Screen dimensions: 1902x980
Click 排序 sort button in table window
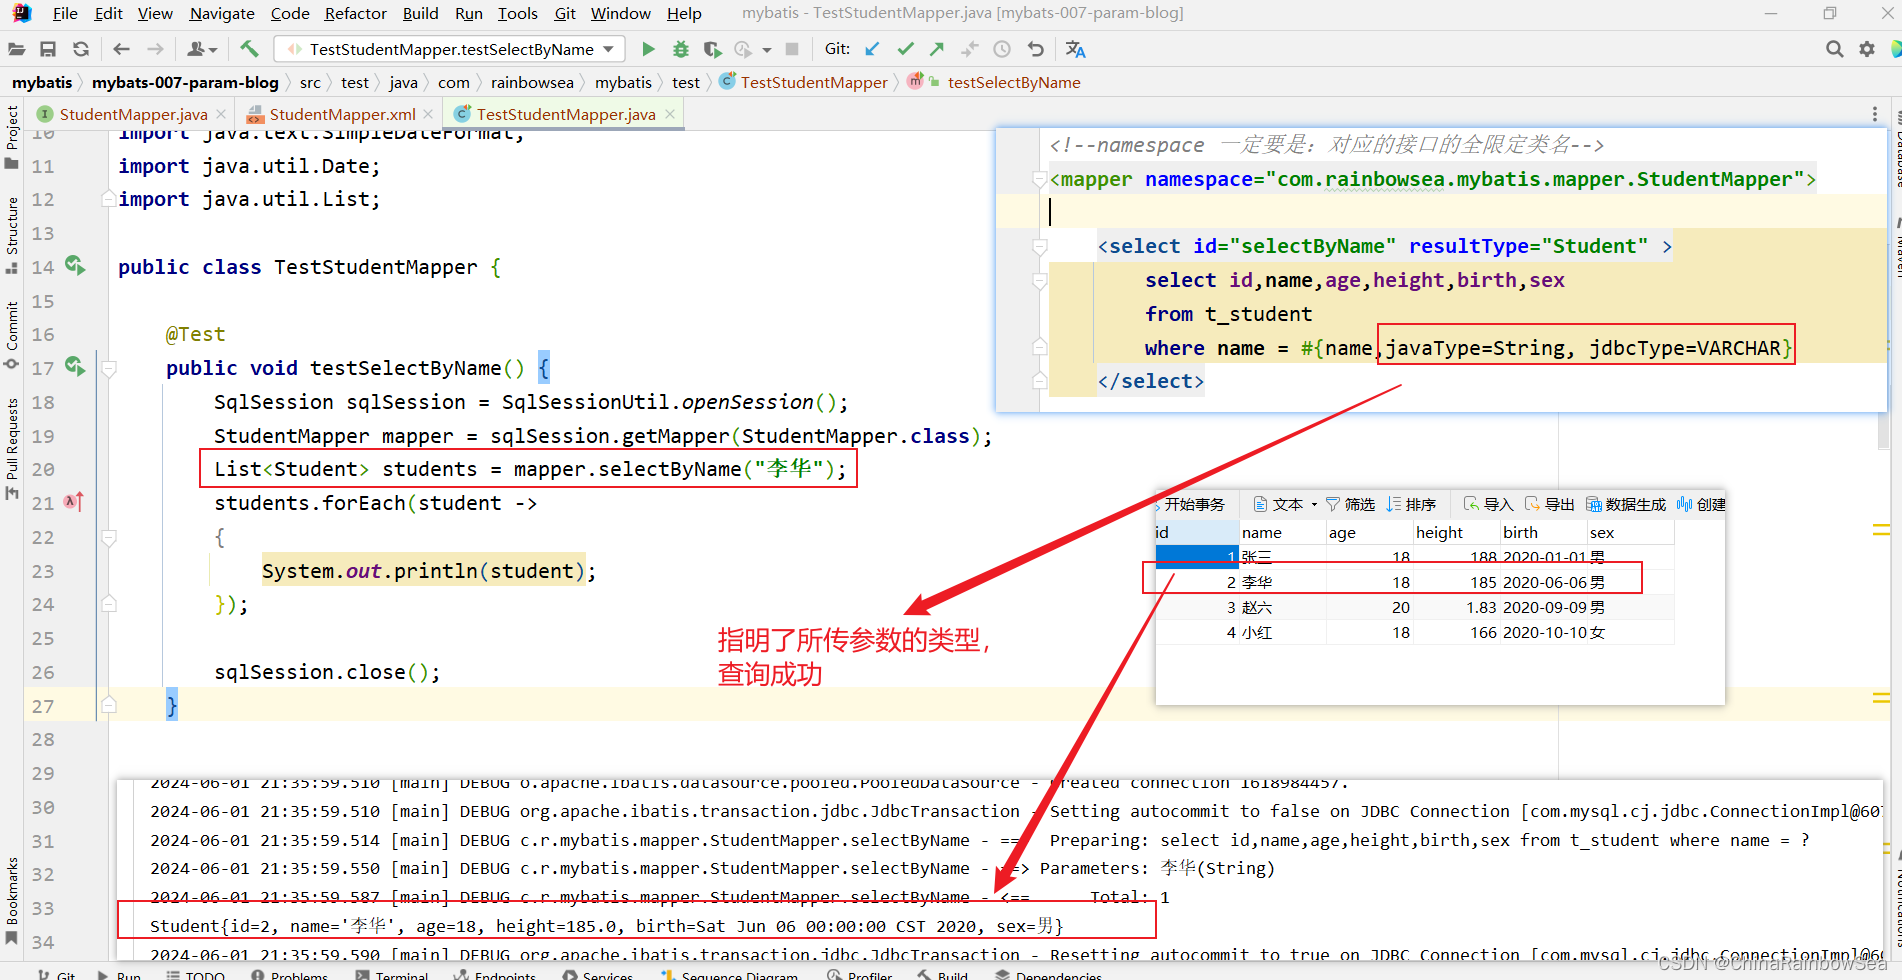click(x=1411, y=504)
